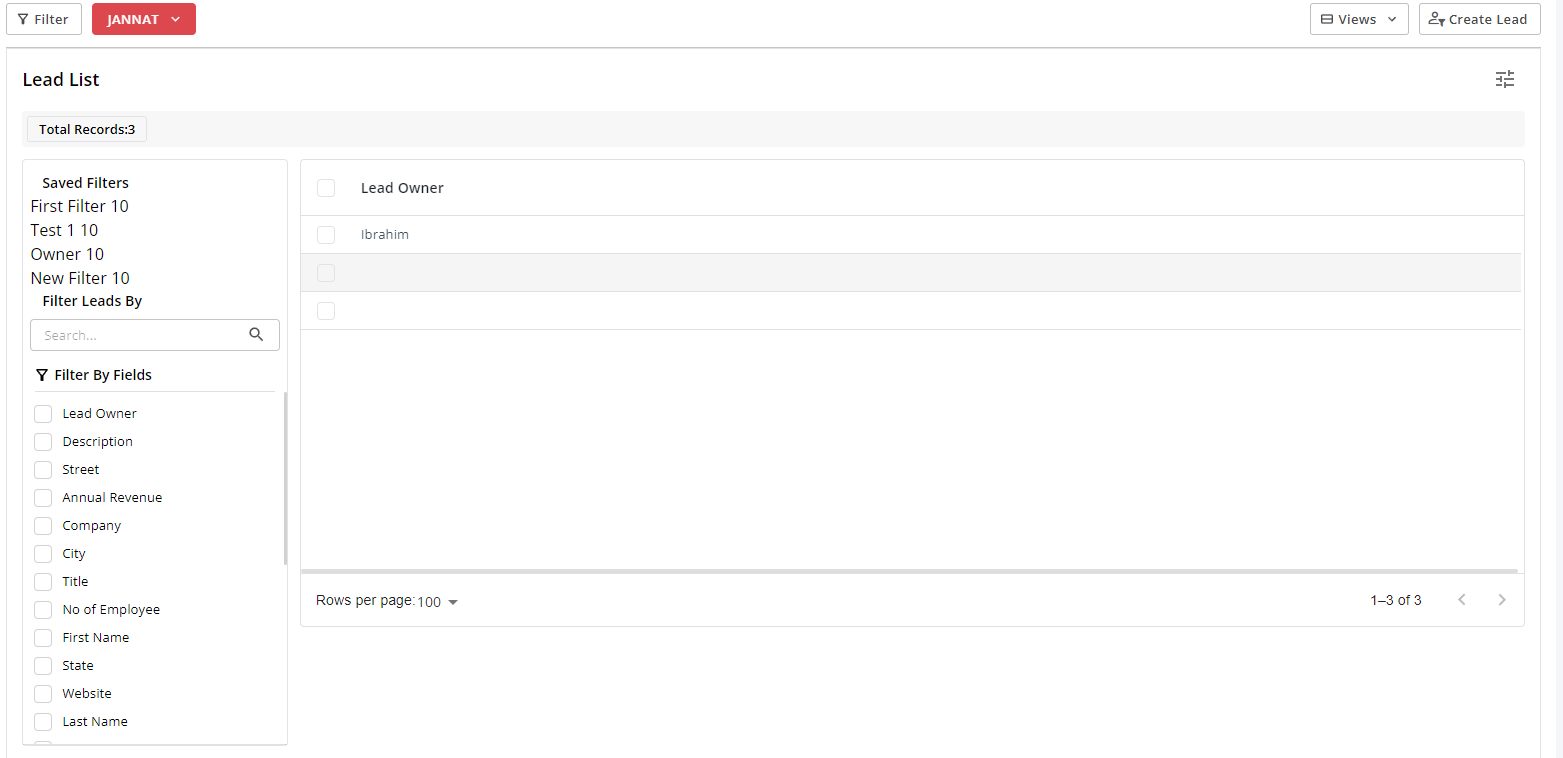
Task: Expand the Views dropdown
Action: 1358,19
